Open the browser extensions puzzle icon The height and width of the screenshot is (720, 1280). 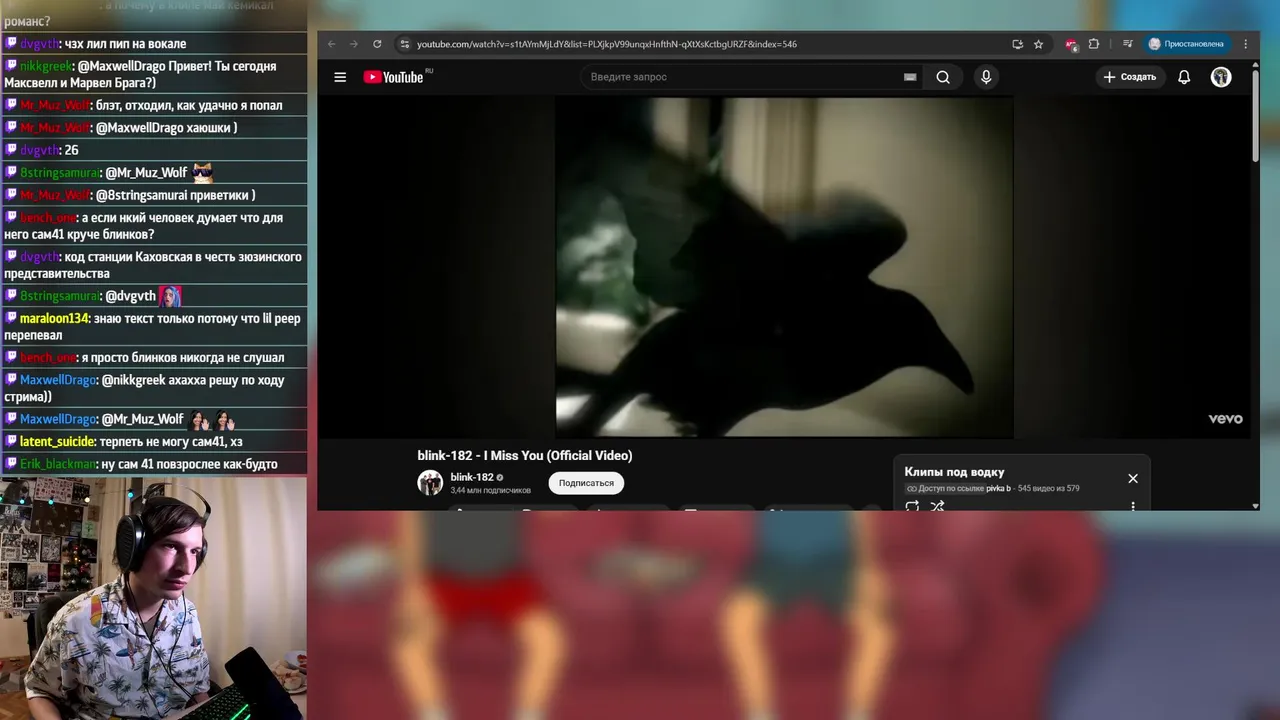coord(1094,44)
